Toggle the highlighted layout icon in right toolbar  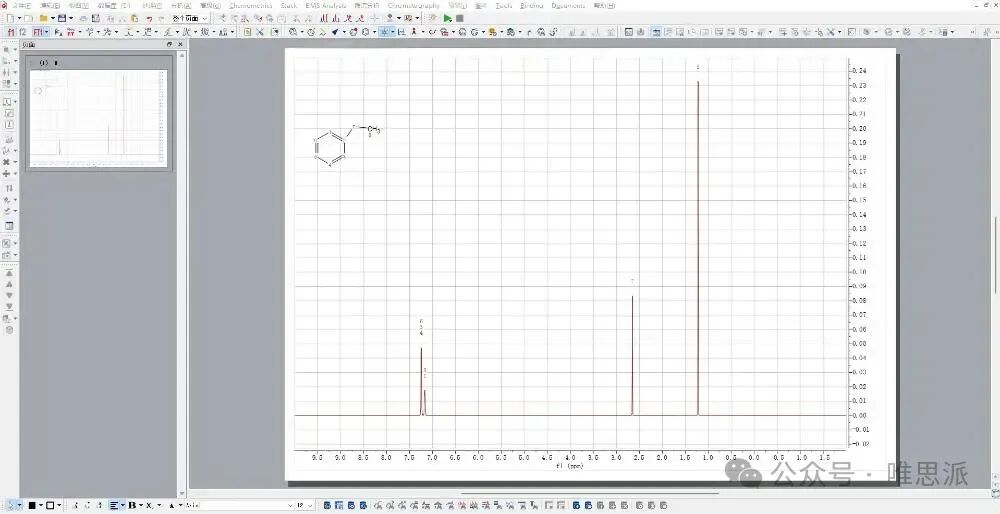pyautogui.click(x=655, y=32)
